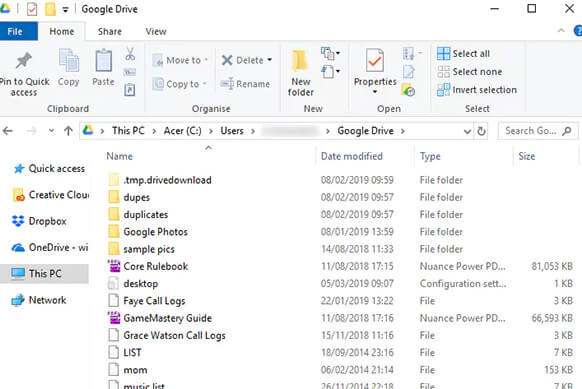
Task: Click Invert selection
Action: click(x=477, y=90)
